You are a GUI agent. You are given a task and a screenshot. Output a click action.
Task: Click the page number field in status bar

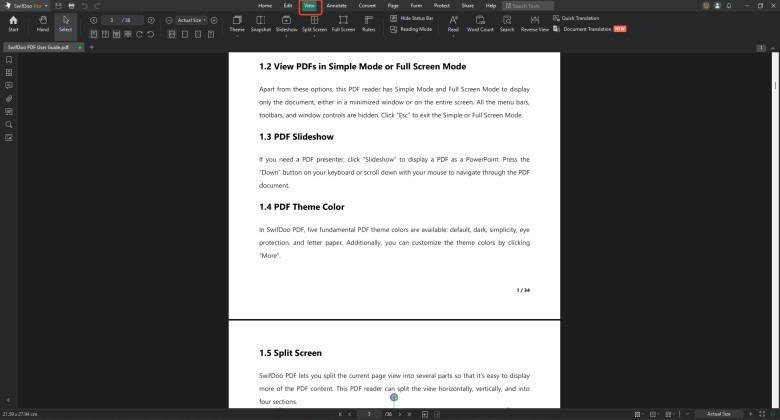tap(369, 414)
